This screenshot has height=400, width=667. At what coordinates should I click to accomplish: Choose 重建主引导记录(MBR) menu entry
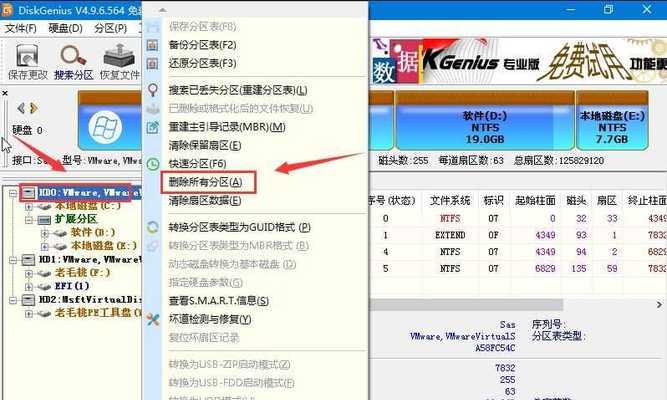click(x=227, y=127)
